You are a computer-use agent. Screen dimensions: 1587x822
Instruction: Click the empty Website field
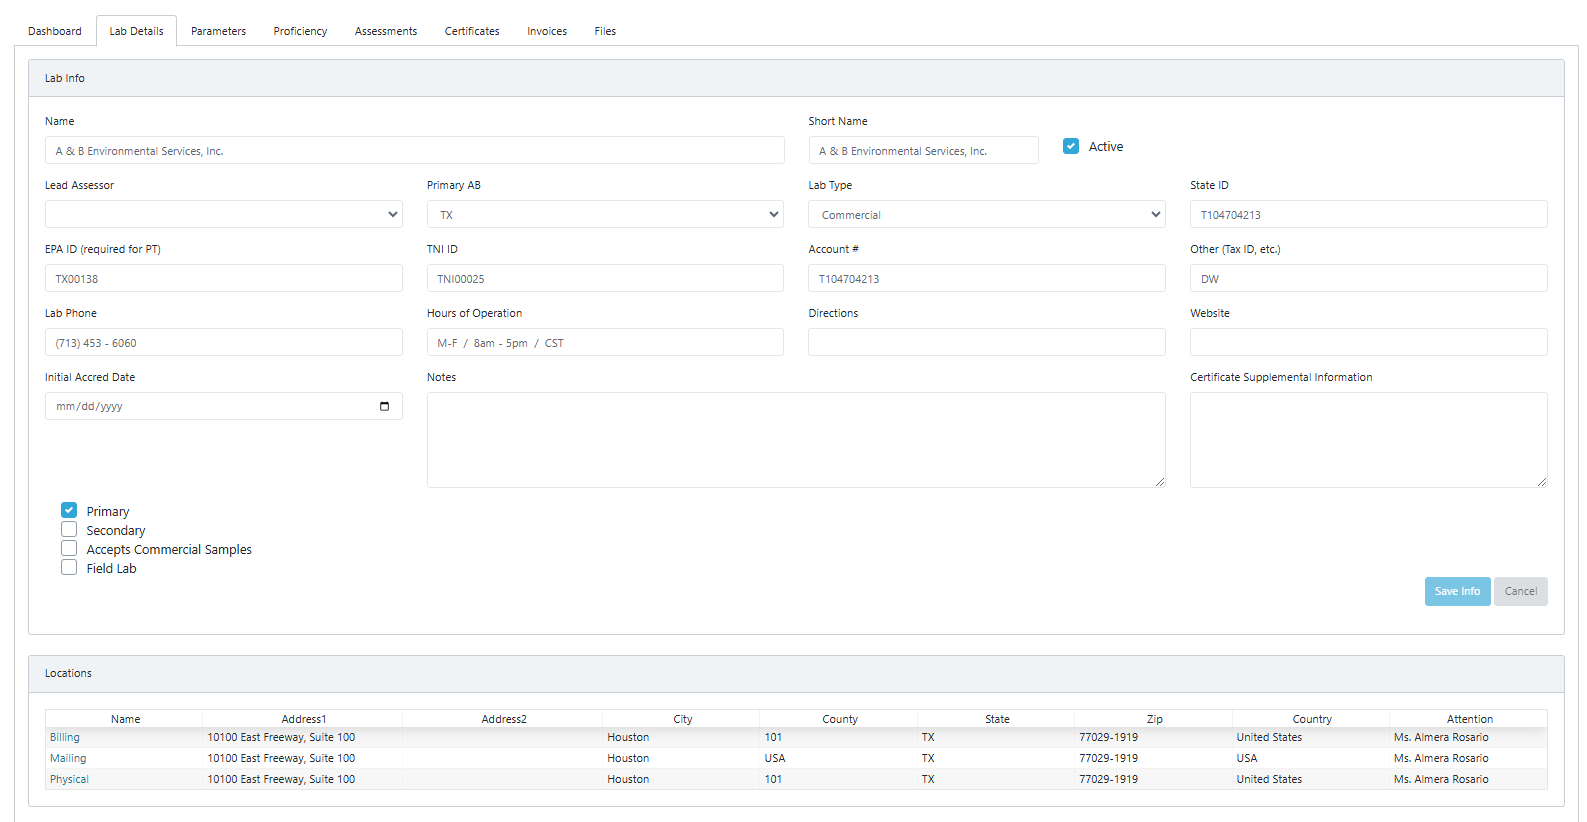tap(1369, 342)
